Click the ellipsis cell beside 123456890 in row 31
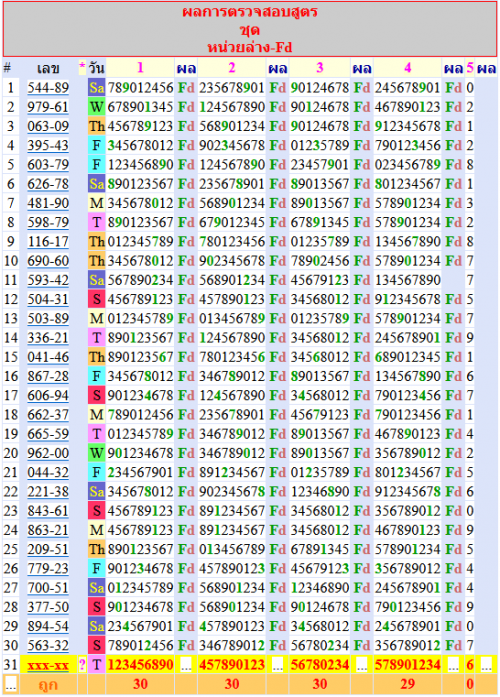The width and height of the screenshot is (500, 697). click(186, 665)
